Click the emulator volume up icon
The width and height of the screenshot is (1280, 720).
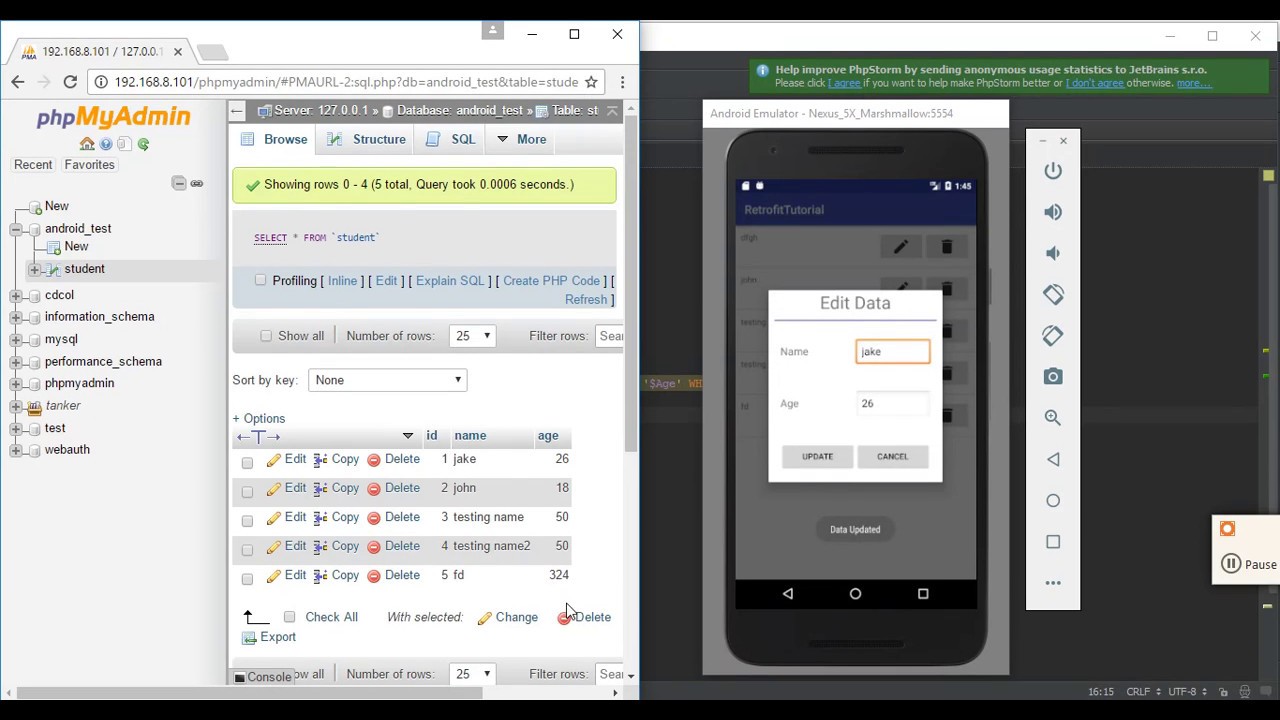tap(1053, 212)
